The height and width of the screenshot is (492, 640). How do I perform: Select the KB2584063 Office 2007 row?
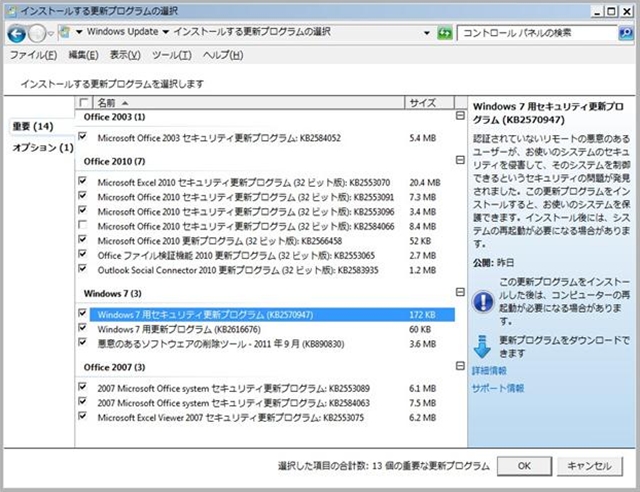[272, 403]
